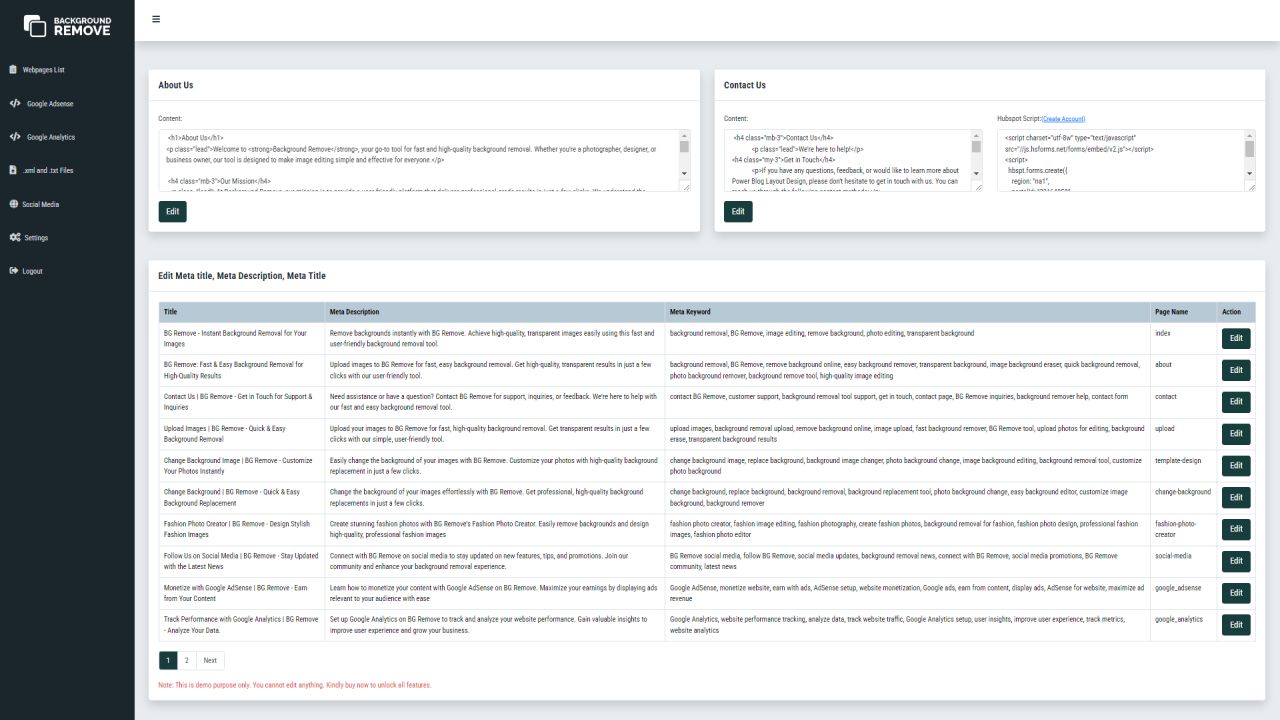Click the Next pagination button

210,660
